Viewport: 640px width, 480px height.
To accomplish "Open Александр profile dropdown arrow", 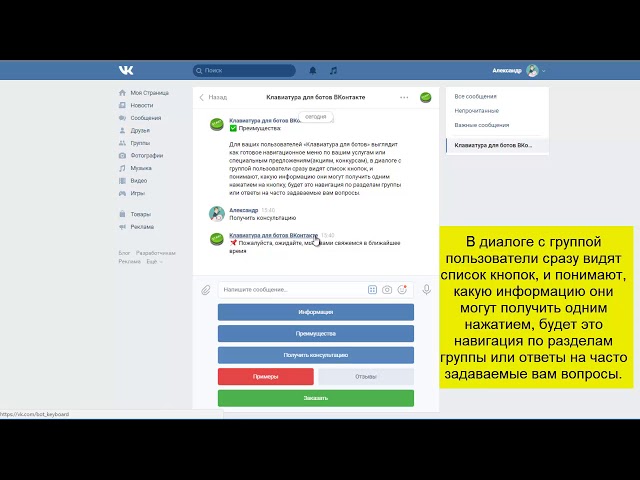I will click(x=544, y=71).
